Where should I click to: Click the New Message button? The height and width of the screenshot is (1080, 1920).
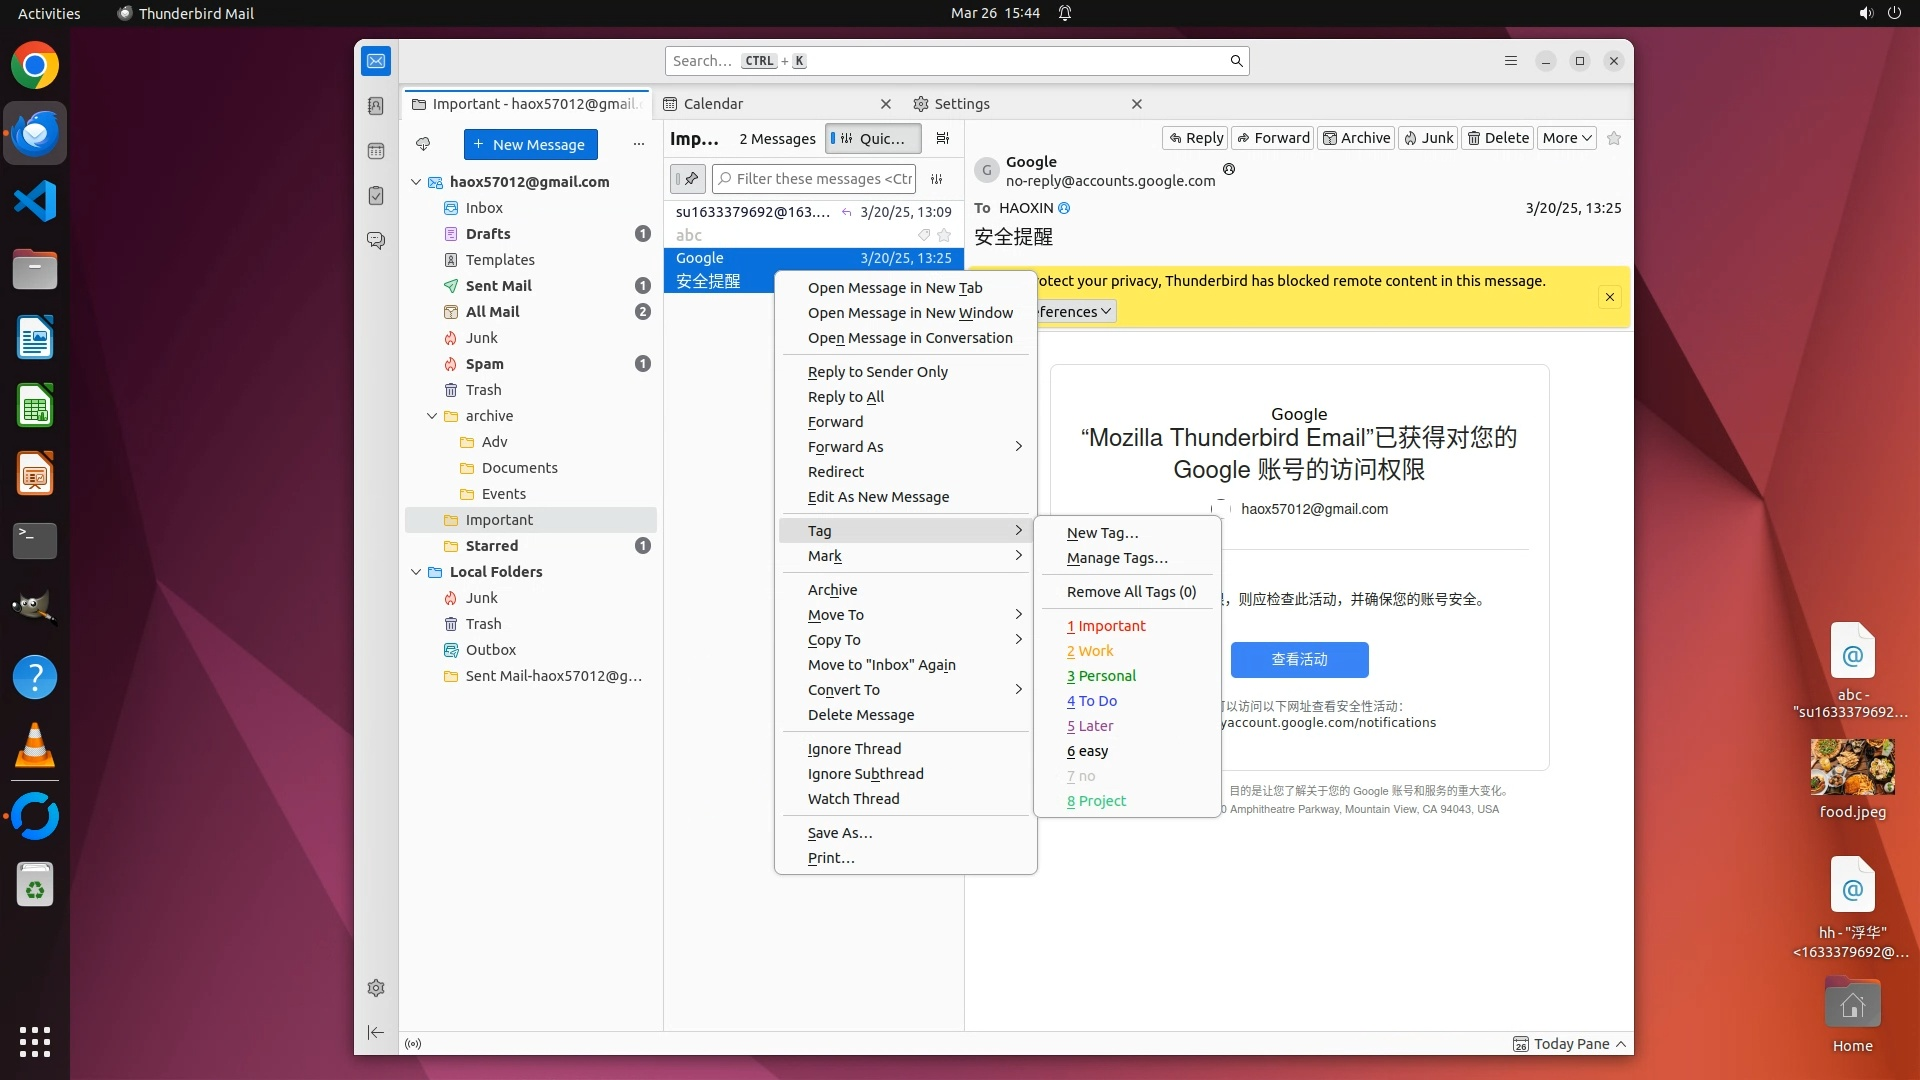[x=530, y=144]
